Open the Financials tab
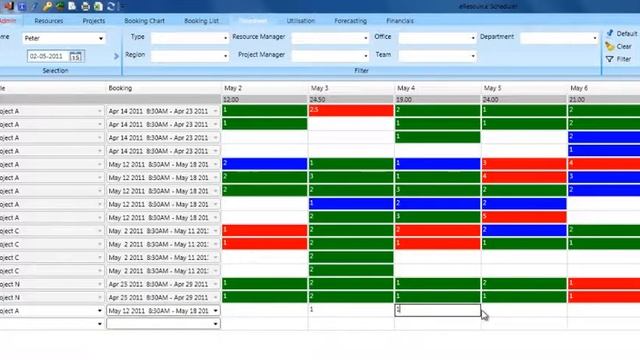Image resolution: width=640 pixels, height=360 pixels. pyautogui.click(x=400, y=21)
